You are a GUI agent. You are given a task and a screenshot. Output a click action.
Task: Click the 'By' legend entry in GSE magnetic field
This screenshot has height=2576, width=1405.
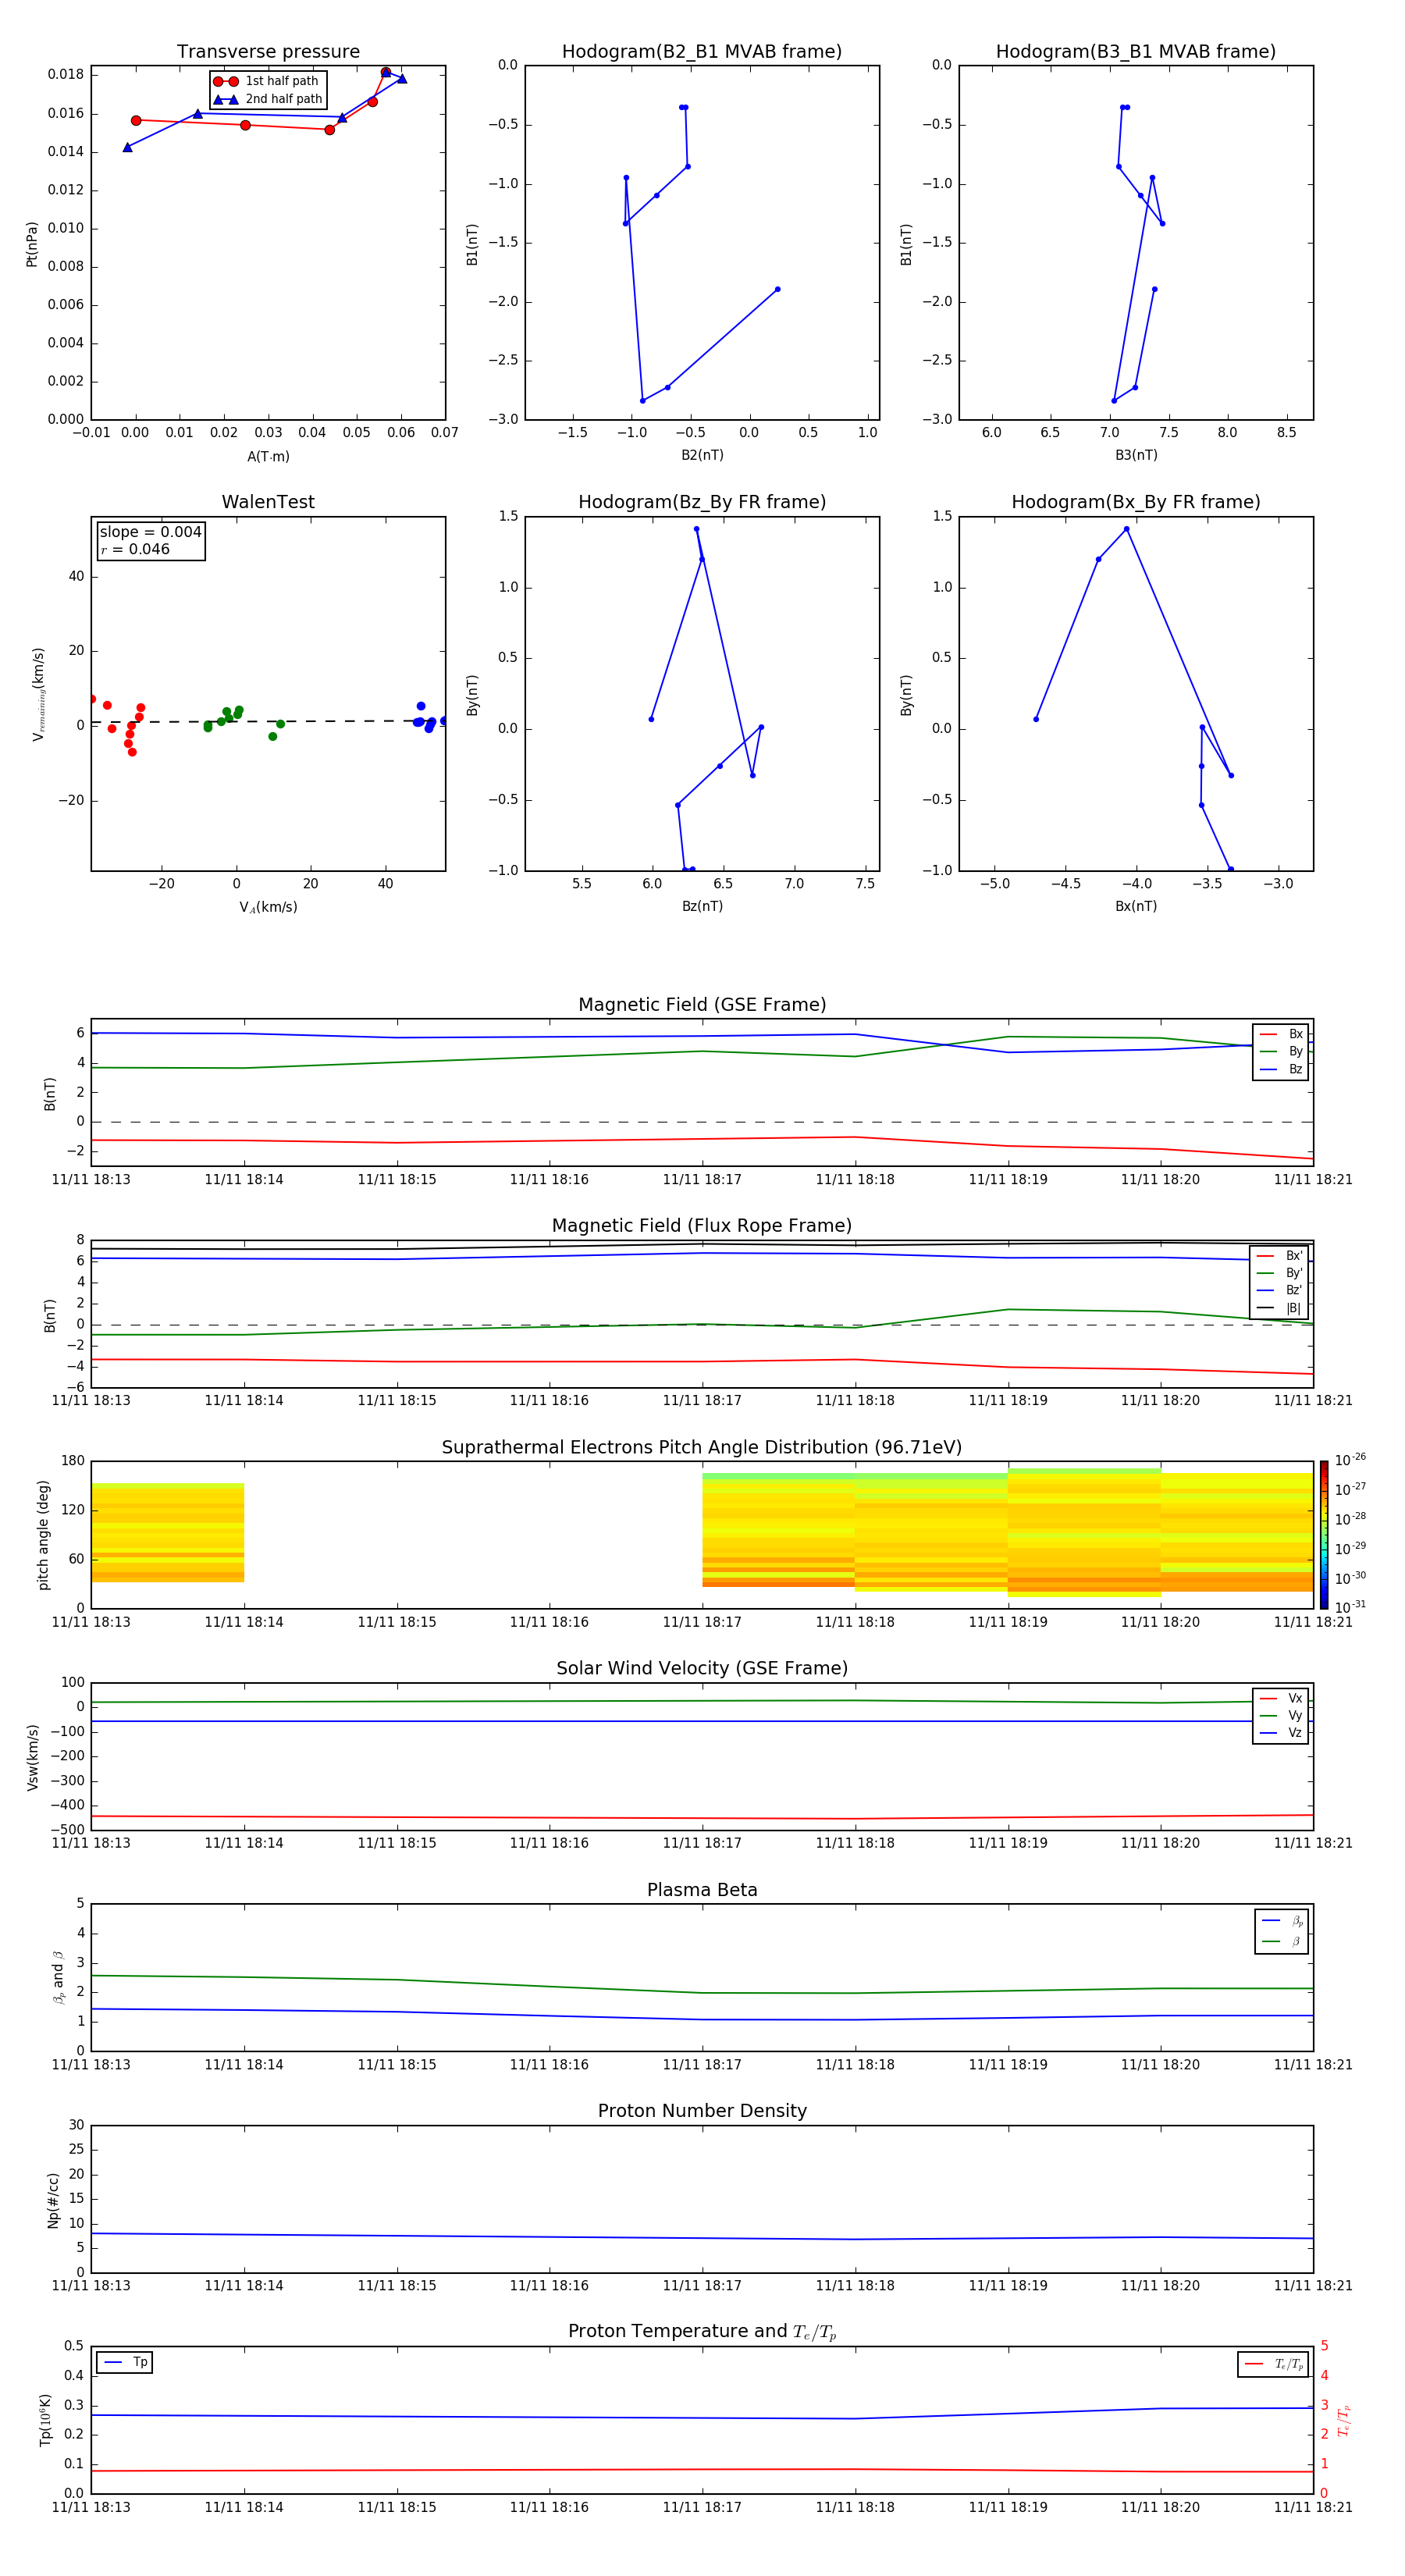(1281, 1052)
